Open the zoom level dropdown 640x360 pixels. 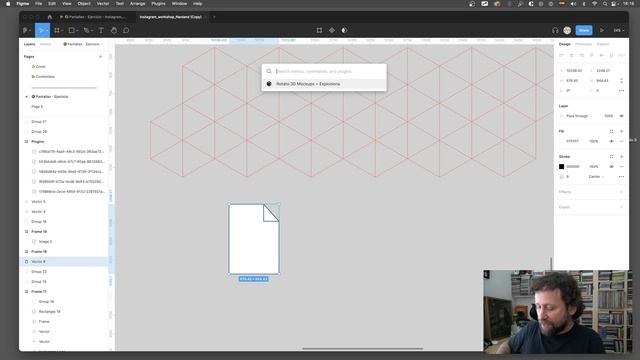click(x=619, y=30)
